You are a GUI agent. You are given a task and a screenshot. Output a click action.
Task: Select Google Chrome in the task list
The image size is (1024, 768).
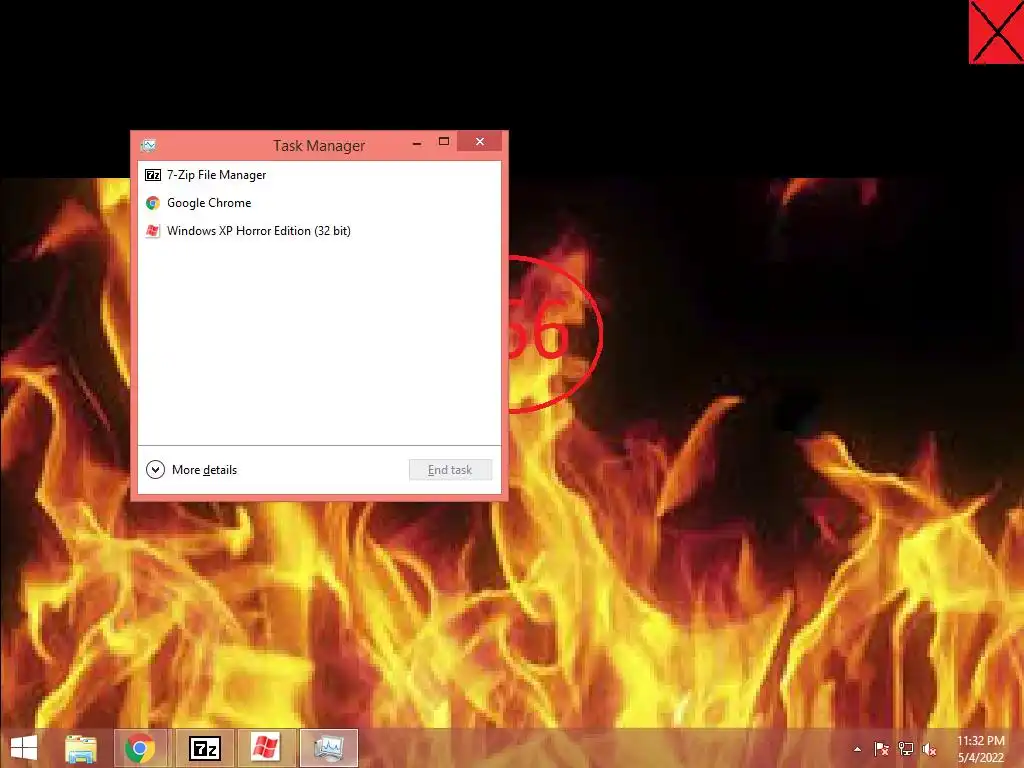pos(319,203)
